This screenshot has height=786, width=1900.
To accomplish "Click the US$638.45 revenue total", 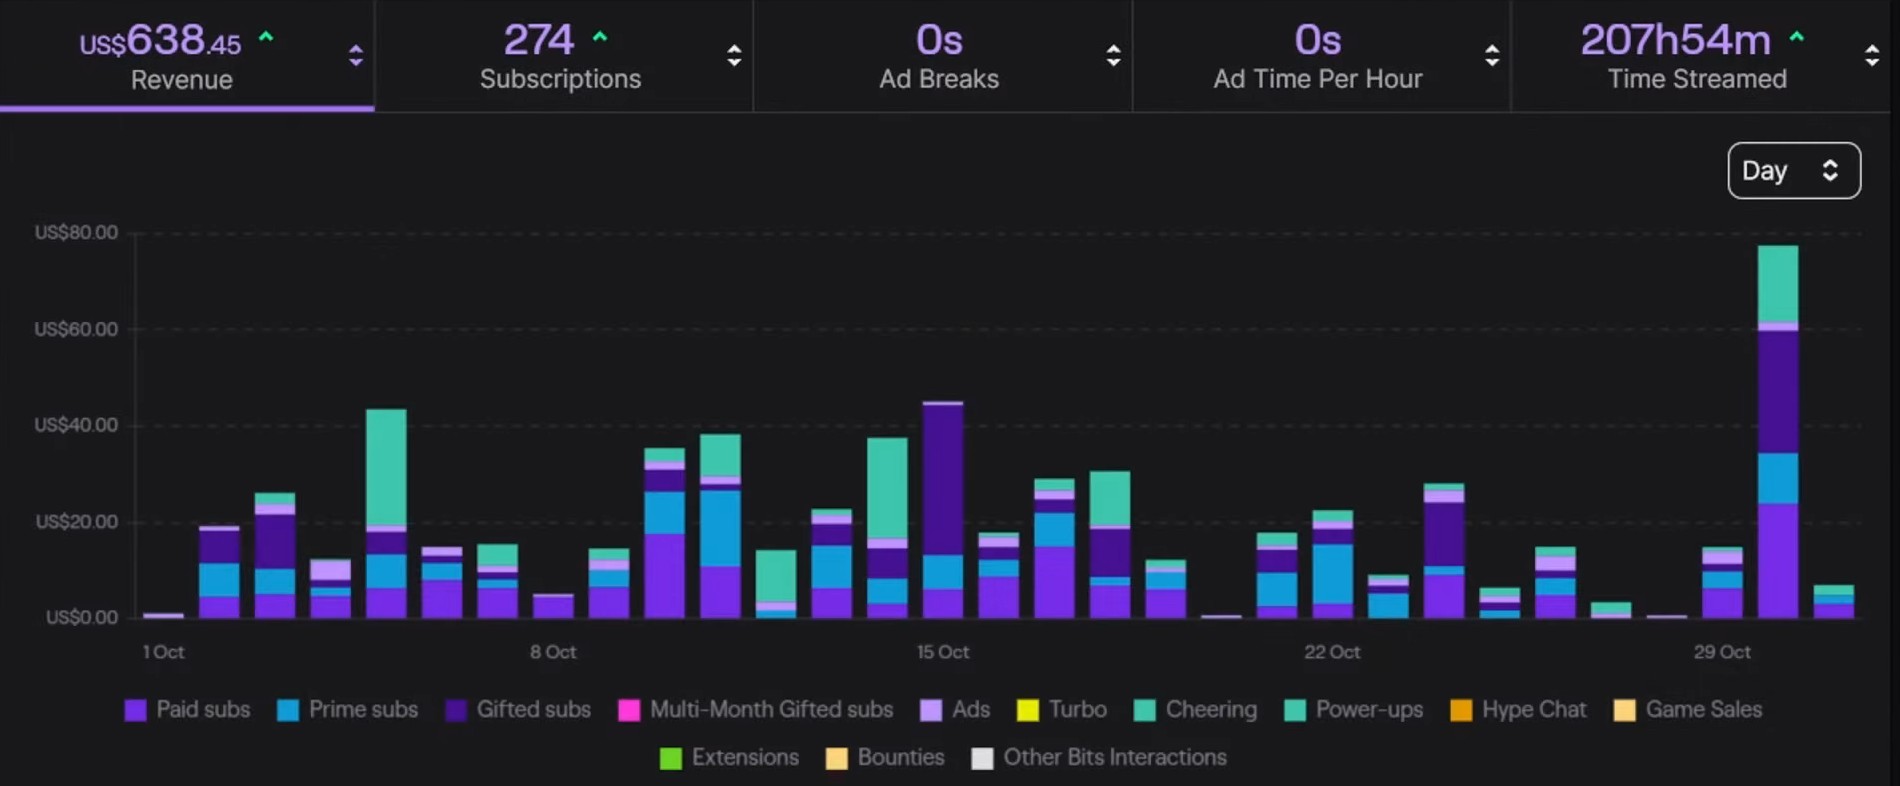I will tap(160, 42).
